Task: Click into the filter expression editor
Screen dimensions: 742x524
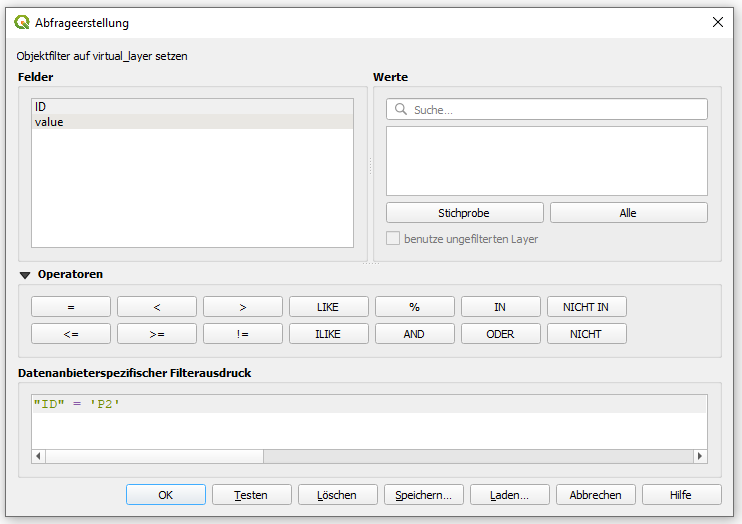Action: [x=369, y=422]
